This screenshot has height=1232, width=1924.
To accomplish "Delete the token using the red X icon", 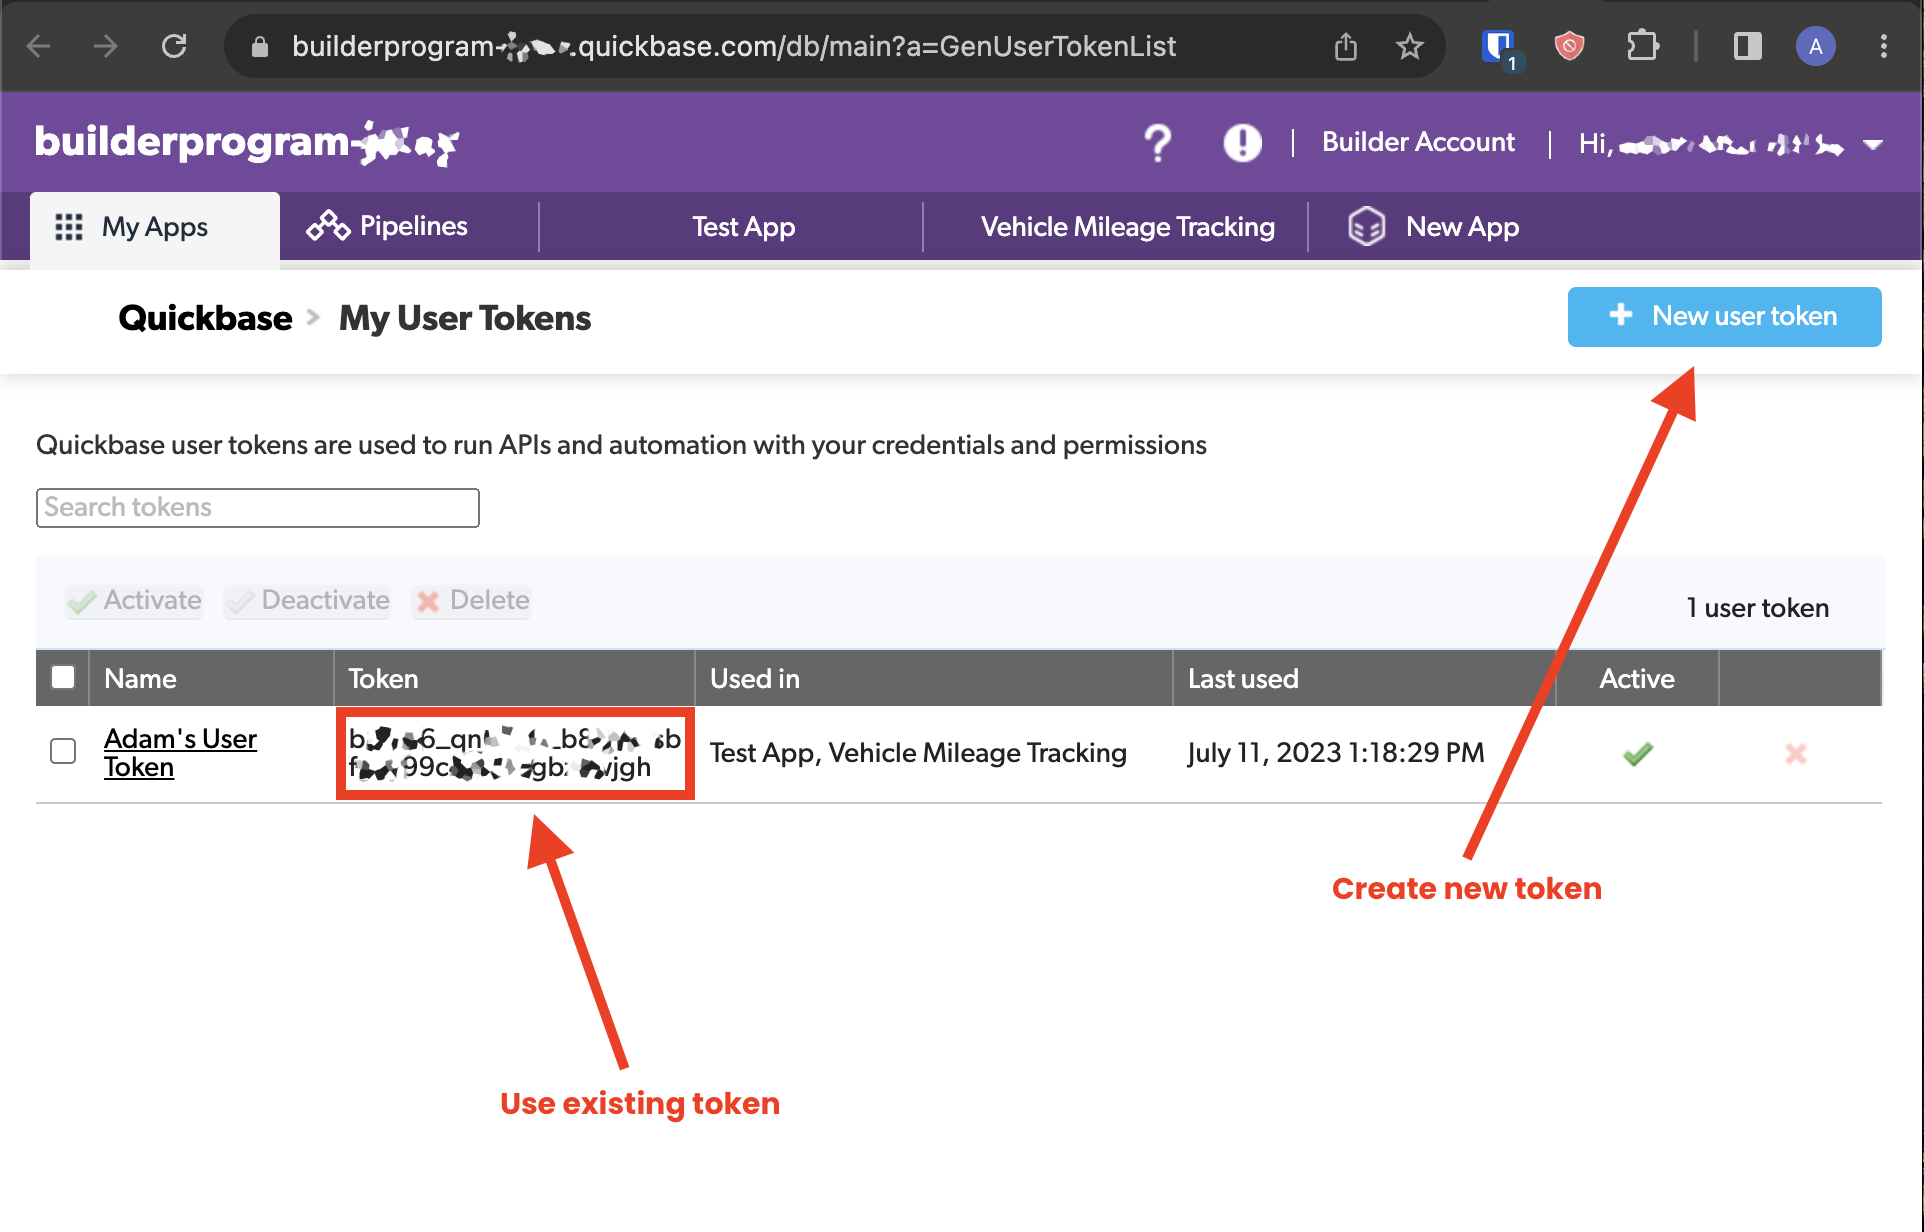I will pos(1796,754).
